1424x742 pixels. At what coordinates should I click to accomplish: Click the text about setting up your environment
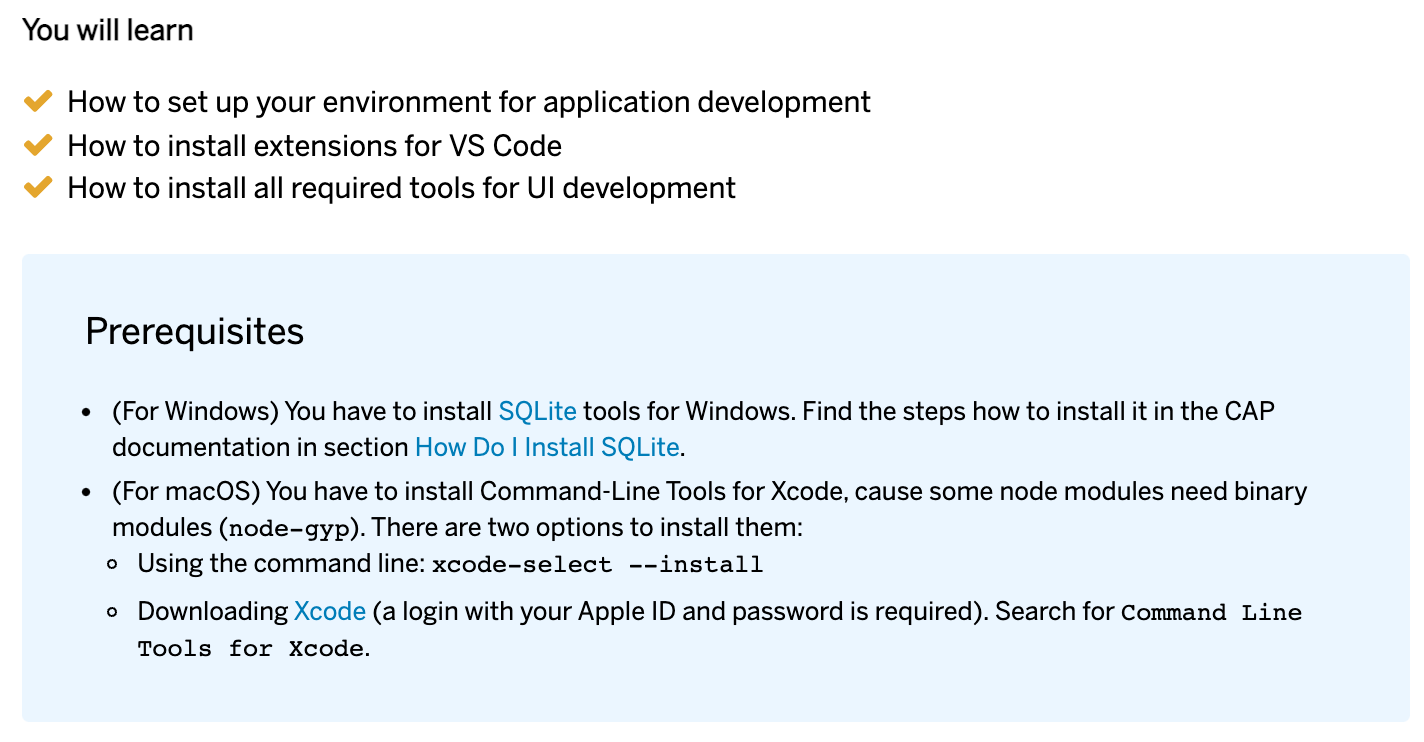[x=469, y=102]
